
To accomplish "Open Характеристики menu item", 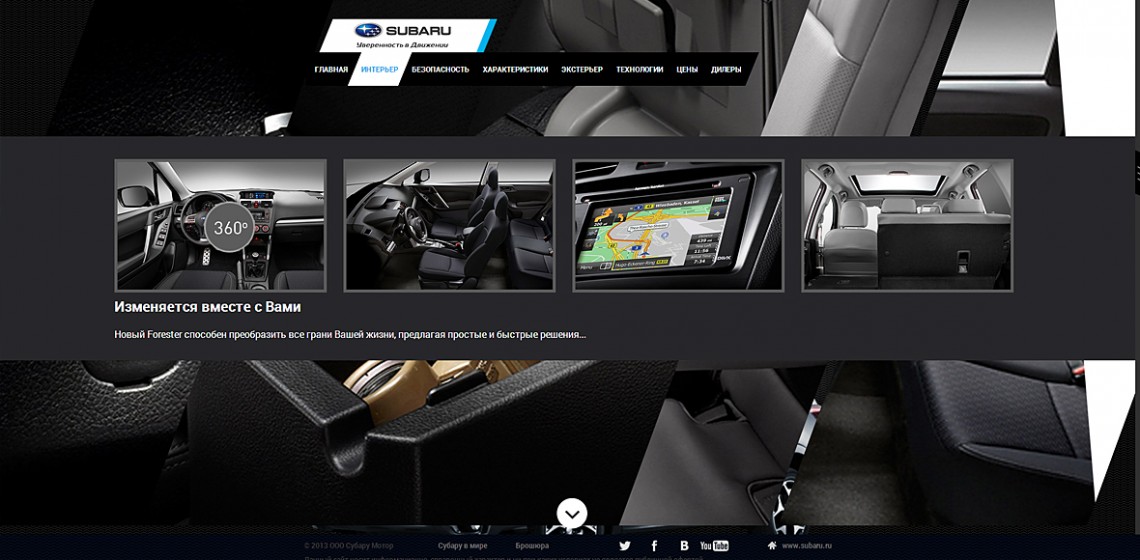I will (x=515, y=70).
